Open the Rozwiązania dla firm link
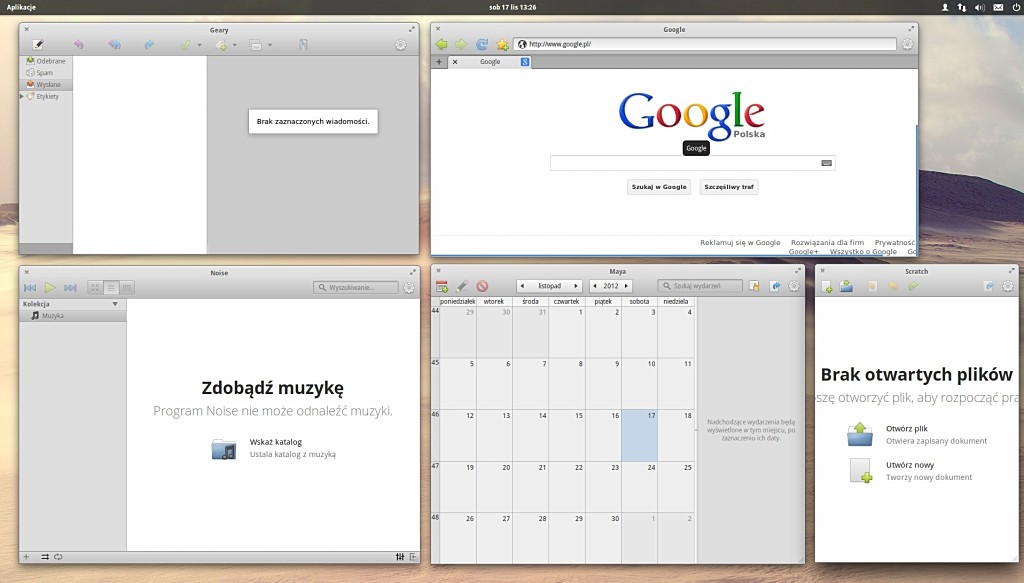This screenshot has width=1024, height=583. [x=827, y=242]
